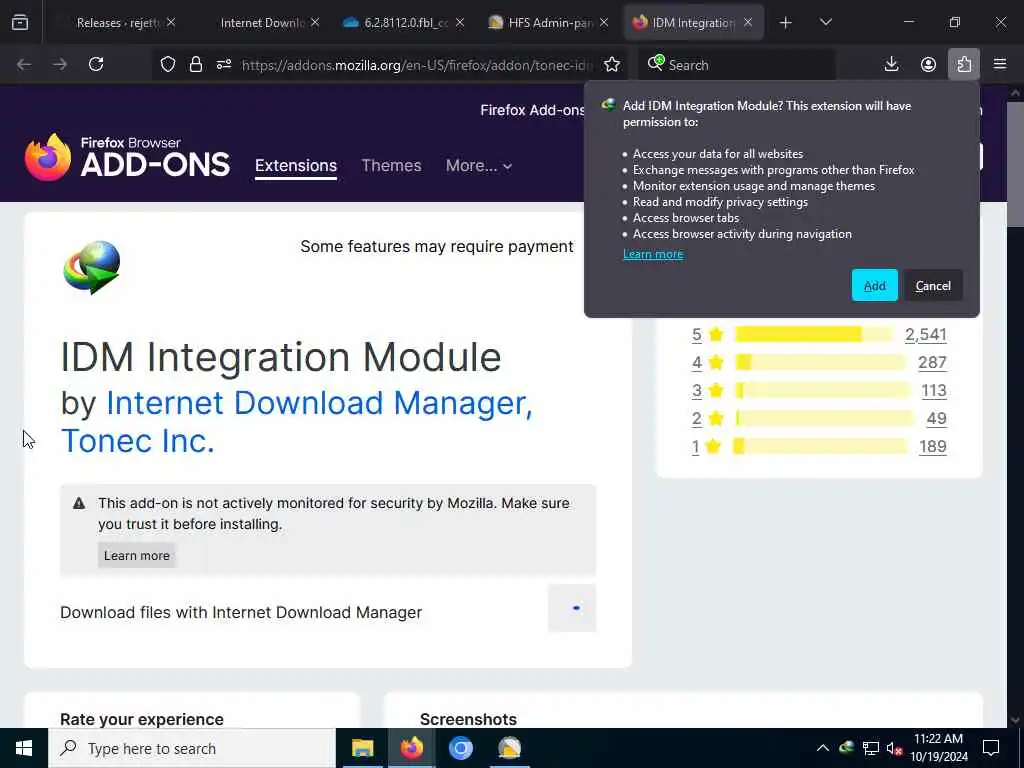The image size is (1024, 768).
Task: Go back with the back arrow
Action: pyautogui.click(x=24, y=64)
